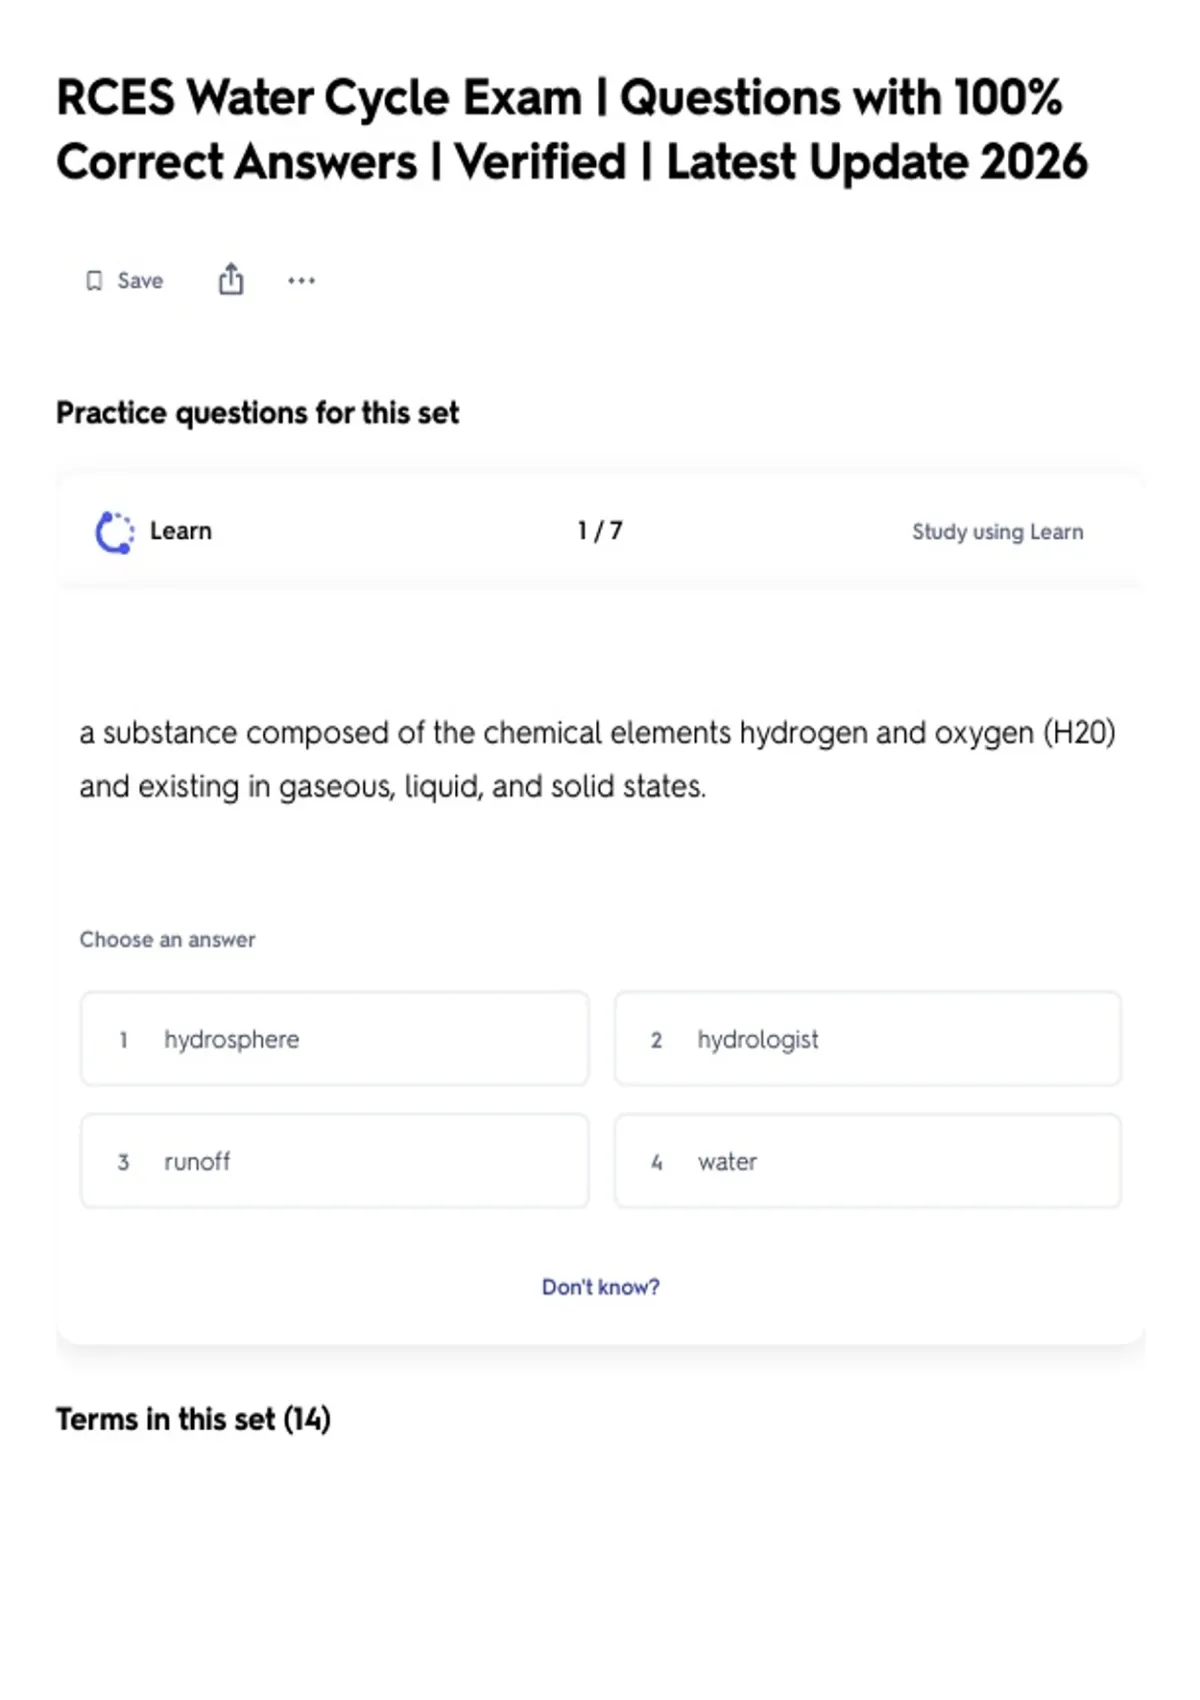Click the question definition text

click(x=597, y=760)
